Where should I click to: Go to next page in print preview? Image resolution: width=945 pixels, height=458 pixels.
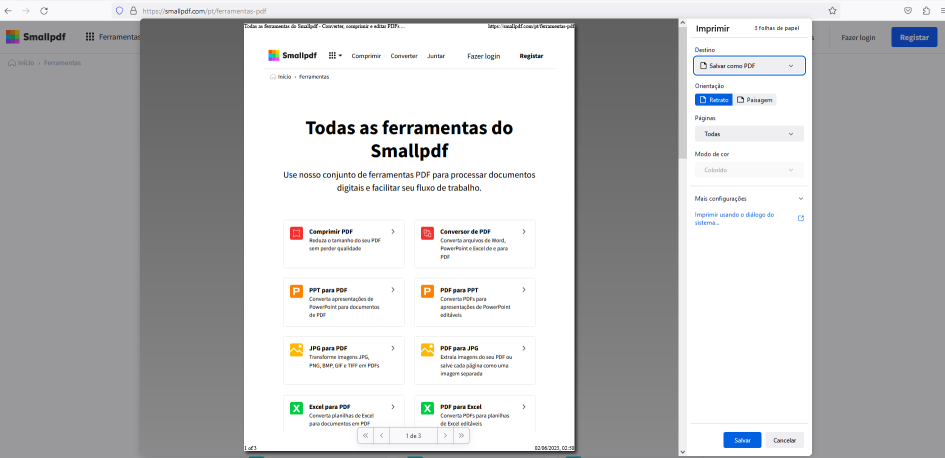tap(445, 435)
